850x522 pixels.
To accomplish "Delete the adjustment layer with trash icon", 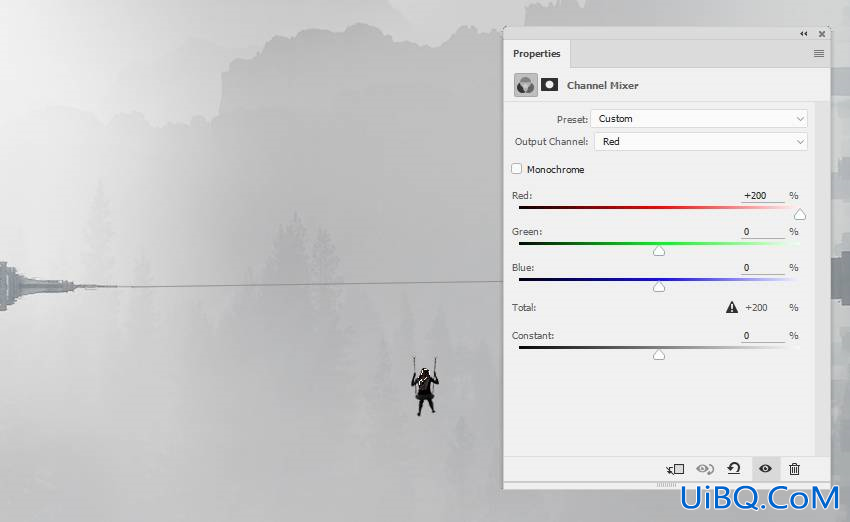I will click(794, 469).
